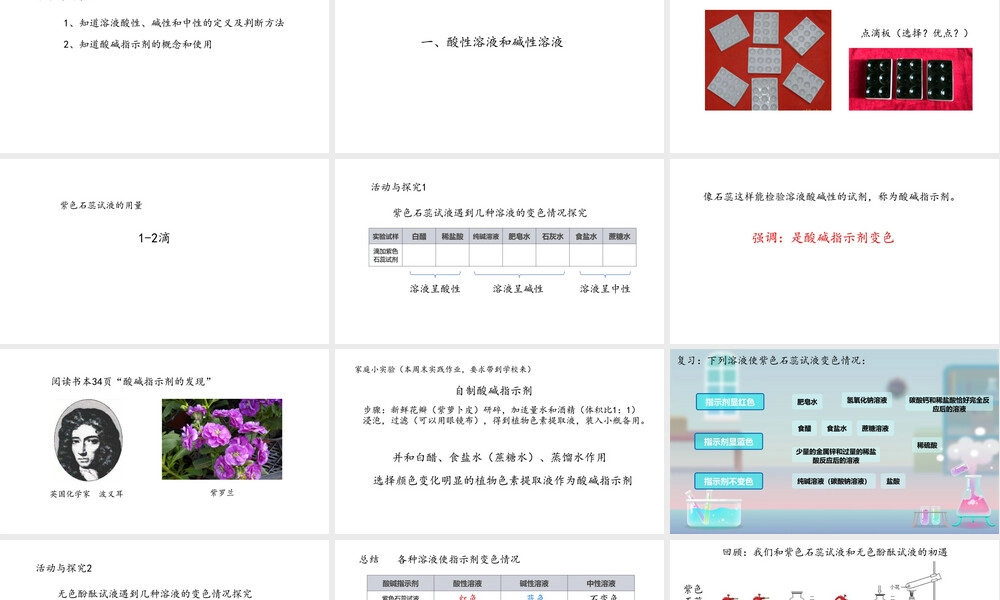The width and height of the screenshot is (1000, 600).
Task: Select the slide showing 点滴板 spot plates
Action: click(x=834, y=76)
